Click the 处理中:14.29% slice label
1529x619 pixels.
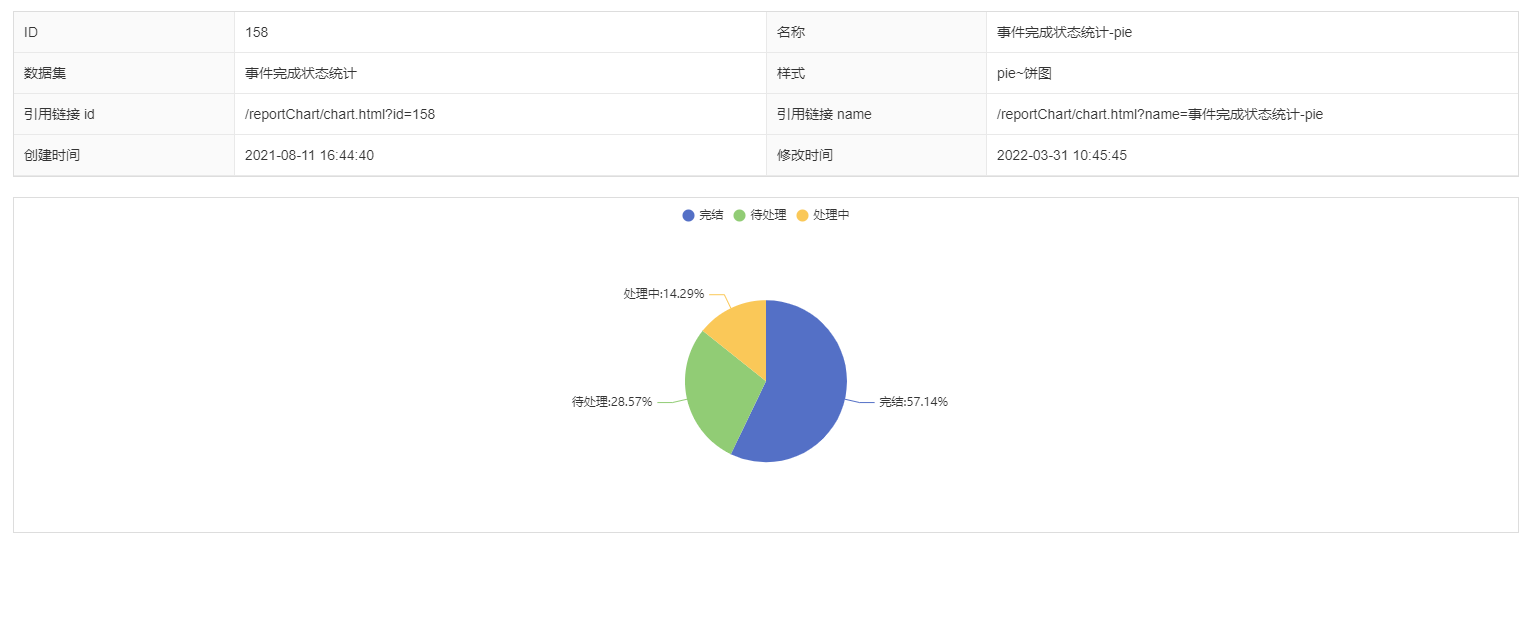pos(664,294)
